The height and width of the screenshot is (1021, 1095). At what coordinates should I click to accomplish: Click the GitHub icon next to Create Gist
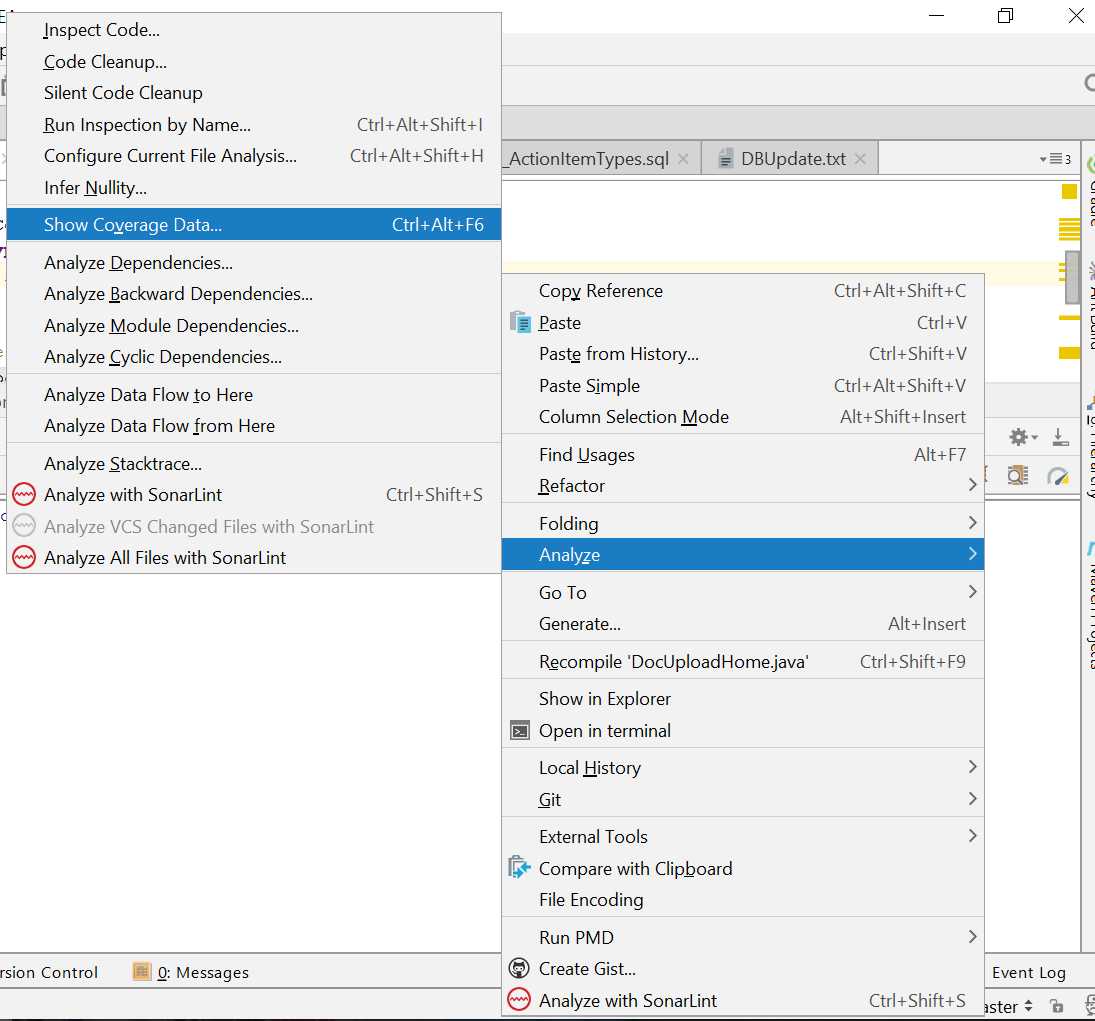[x=519, y=969]
